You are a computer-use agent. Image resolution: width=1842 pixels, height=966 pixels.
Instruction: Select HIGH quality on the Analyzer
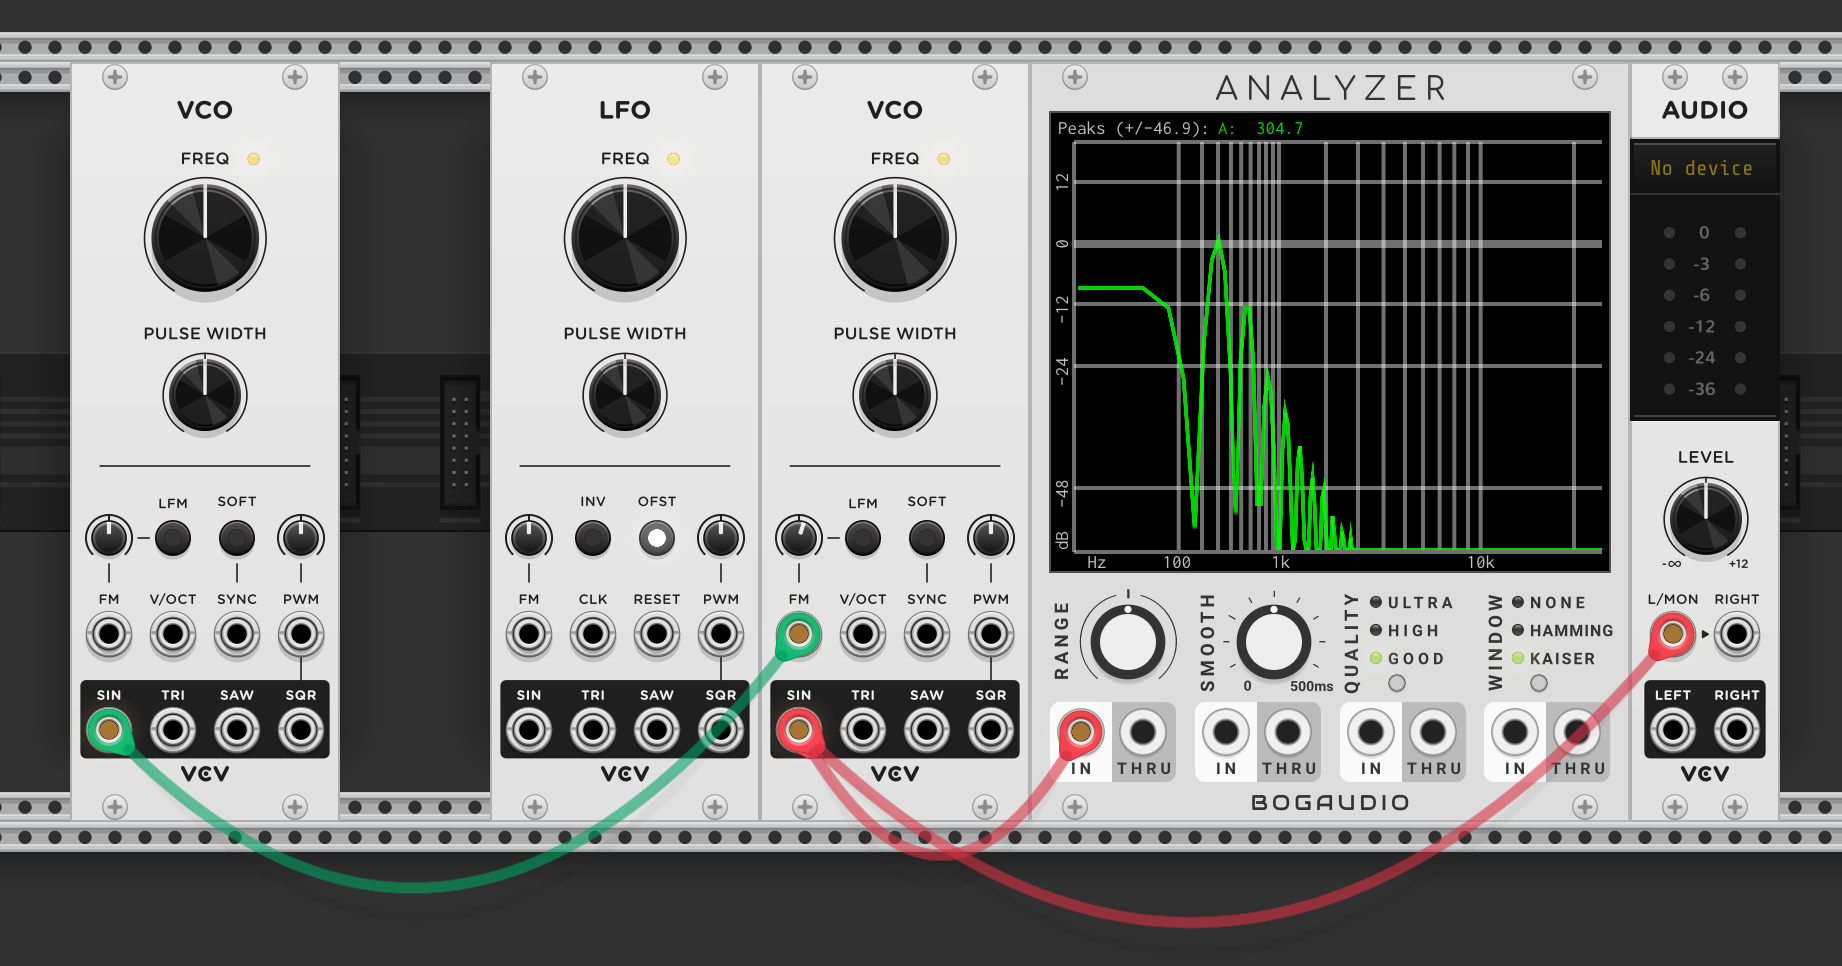1405,631
